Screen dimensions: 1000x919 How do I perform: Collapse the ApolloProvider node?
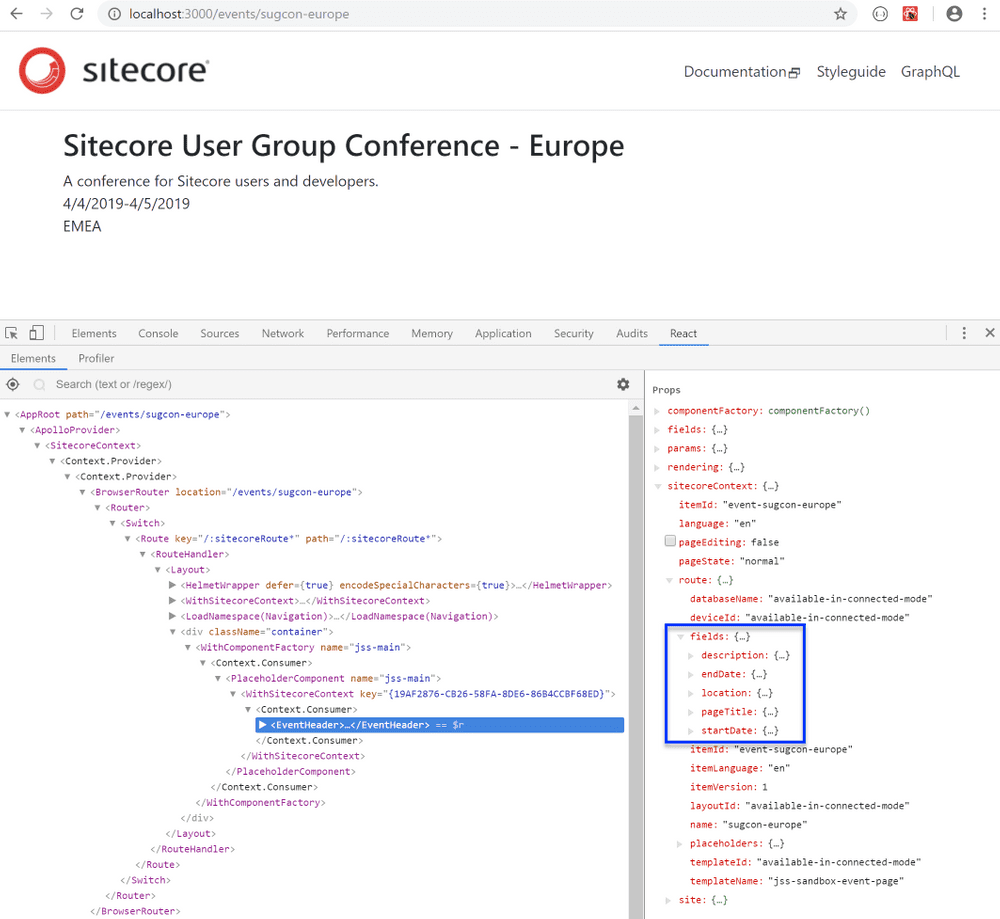click(x=22, y=430)
